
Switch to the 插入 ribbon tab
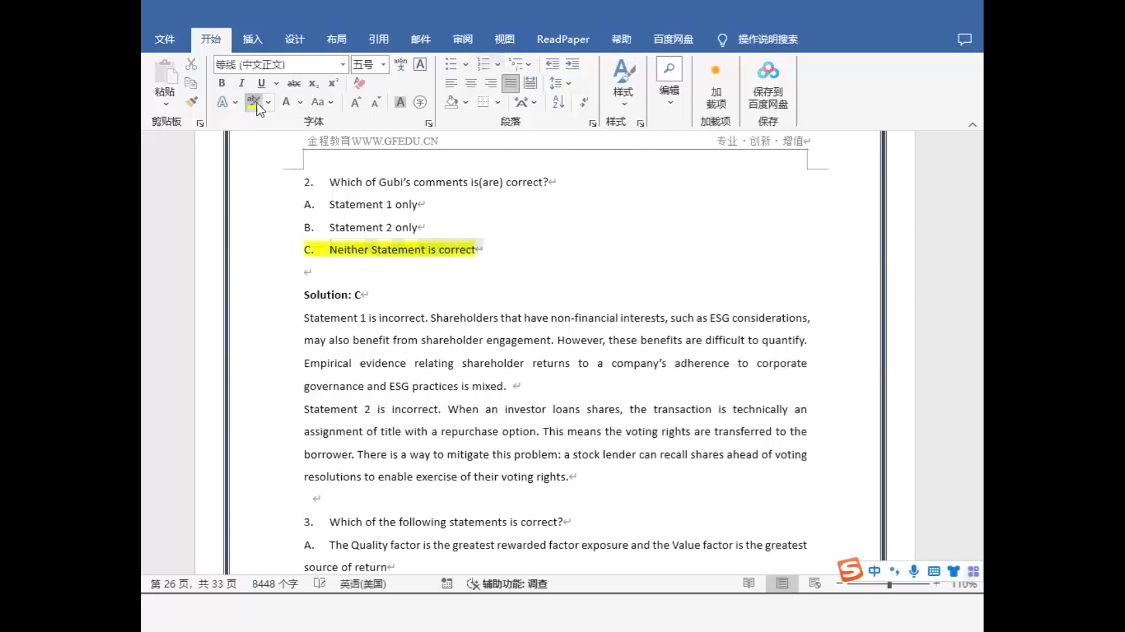252,40
